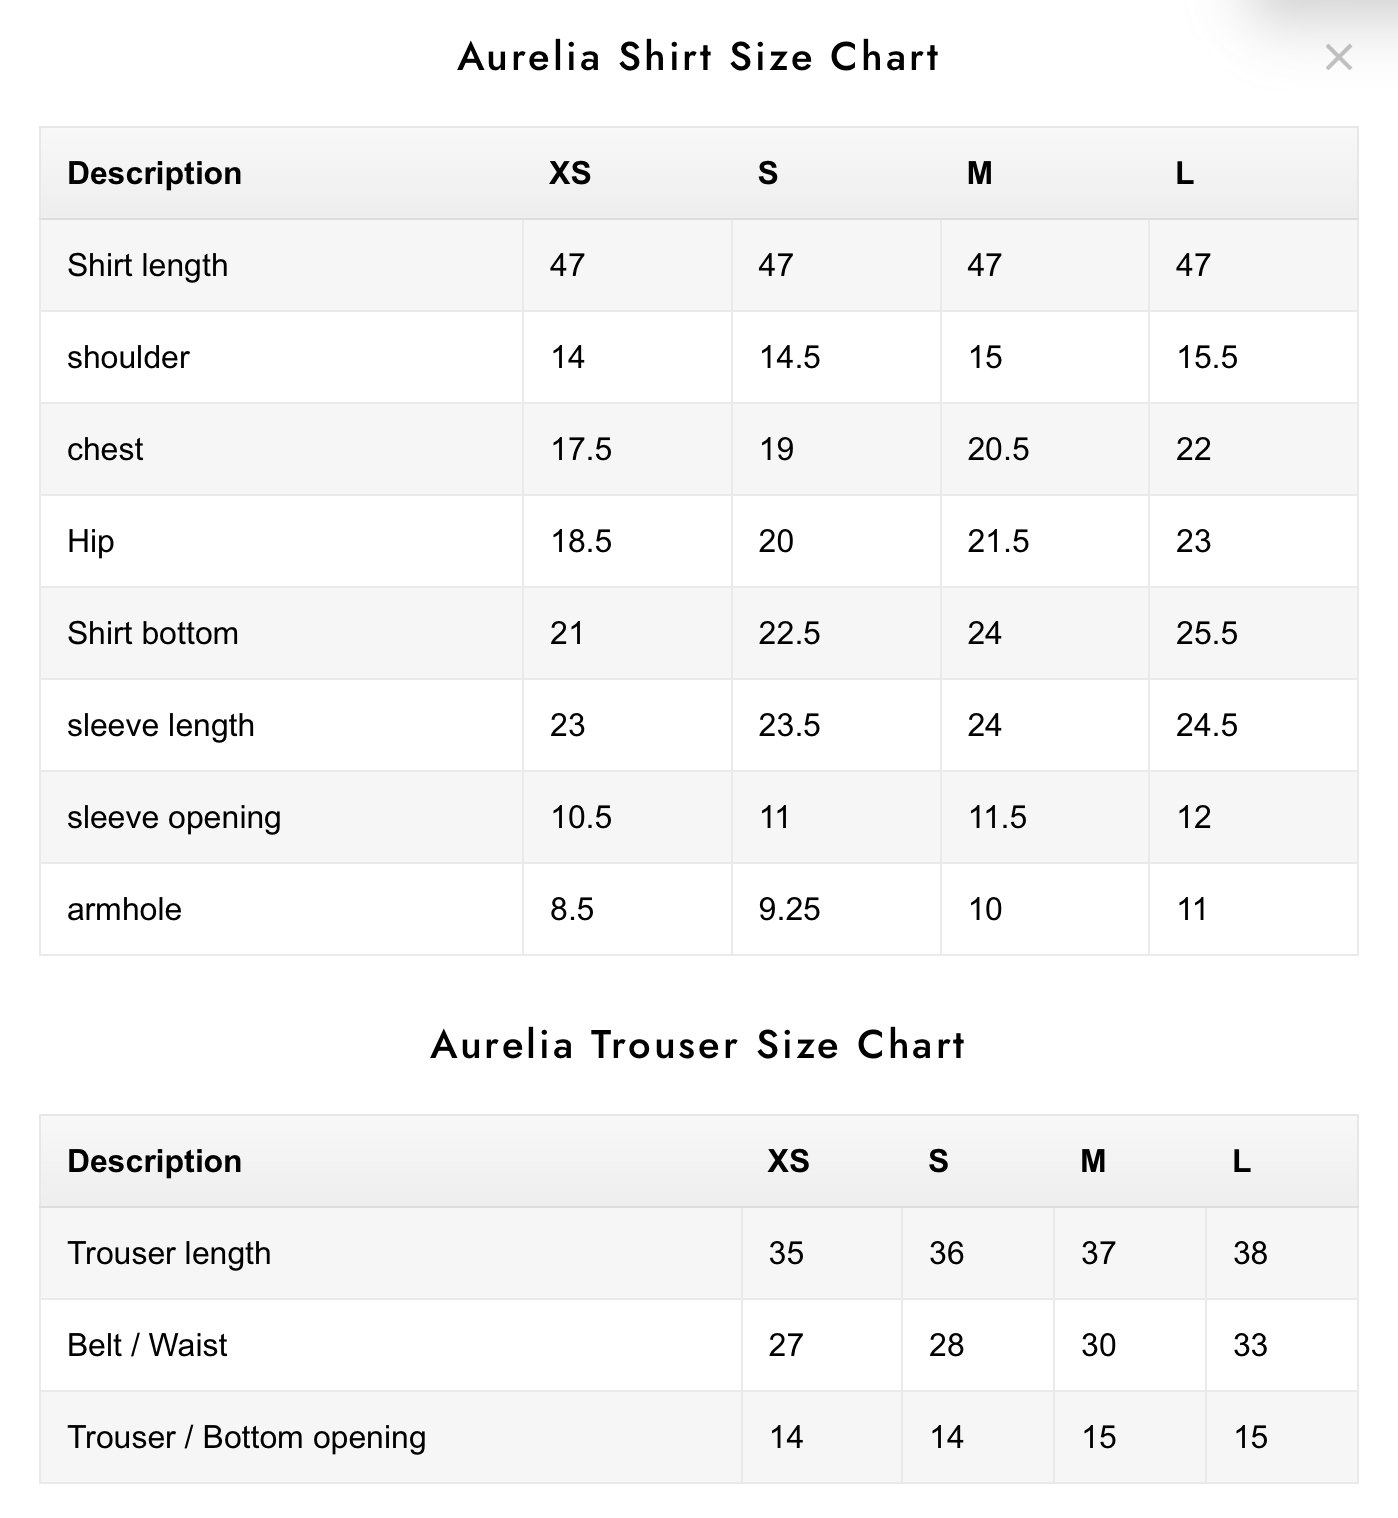Click the Hip value 21.5 cell
Image resolution: width=1398 pixels, height=1518 pixels.
pos(1045,541)
